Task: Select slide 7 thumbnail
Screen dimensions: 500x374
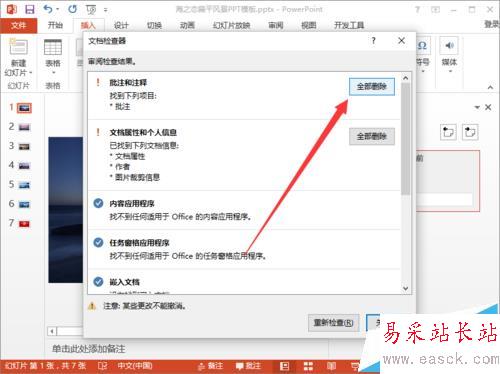Action: click(24, 224)
